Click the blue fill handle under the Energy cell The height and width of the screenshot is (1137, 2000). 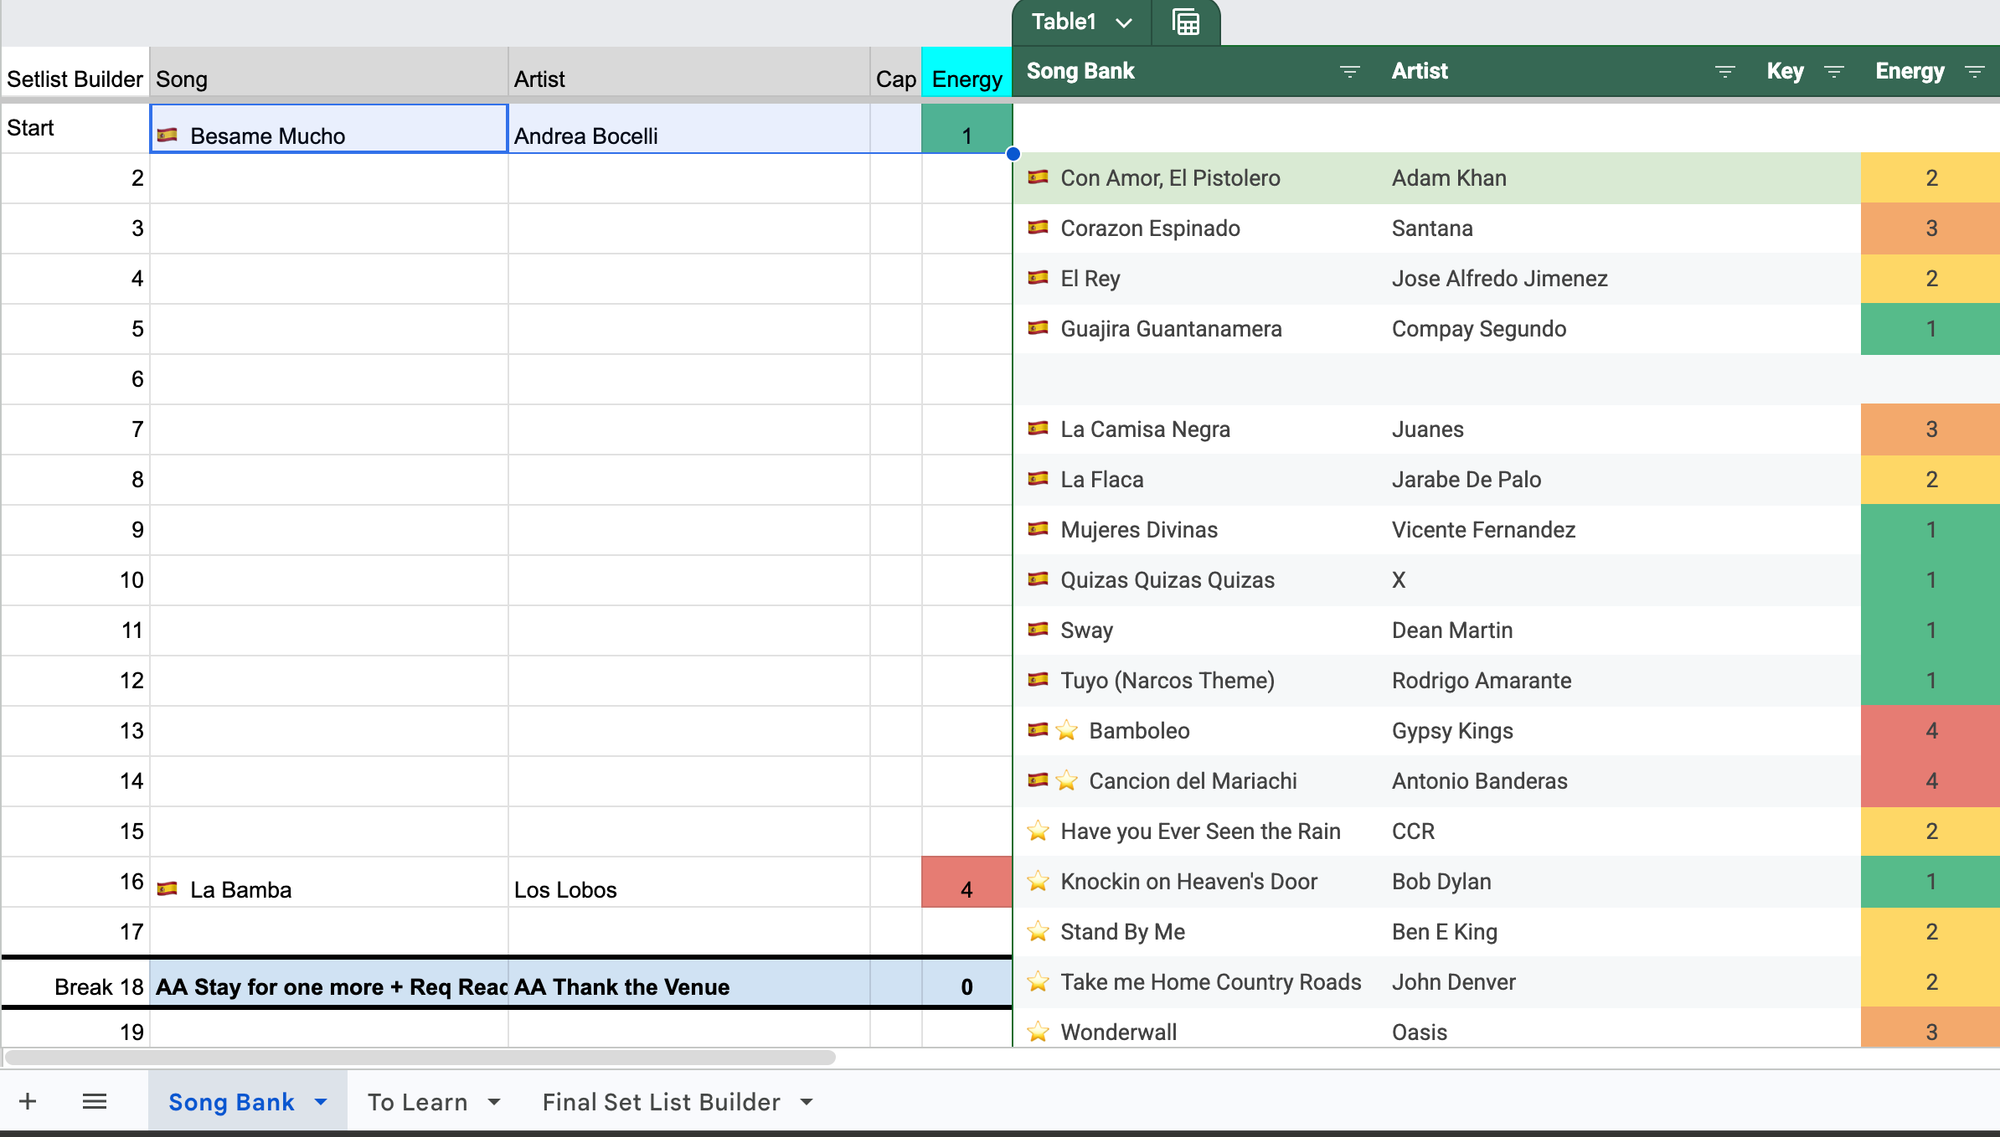(x=1013, y=154)
